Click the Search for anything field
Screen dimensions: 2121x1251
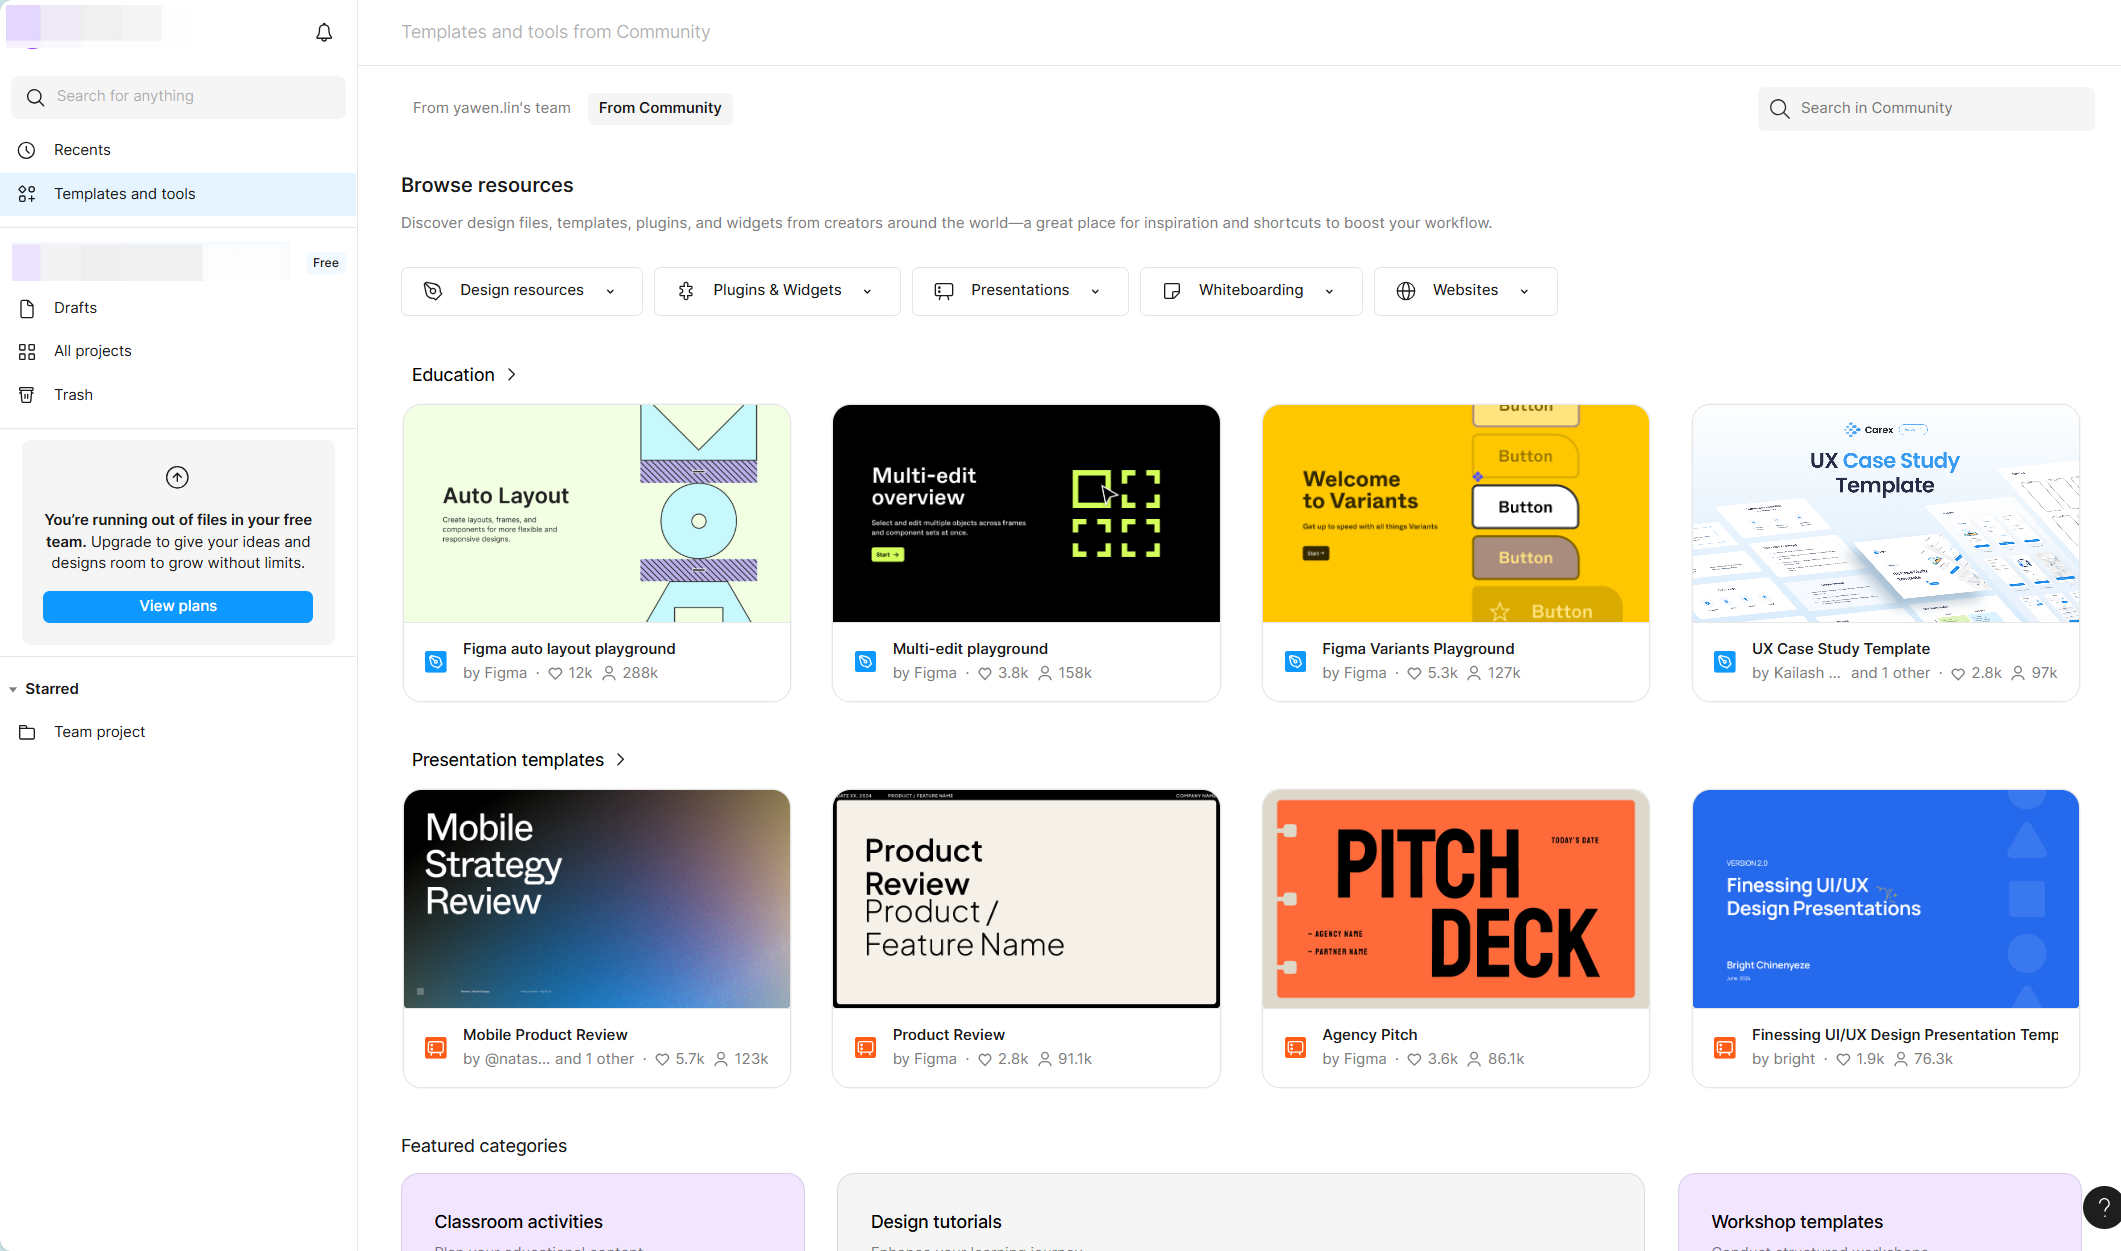178,97
